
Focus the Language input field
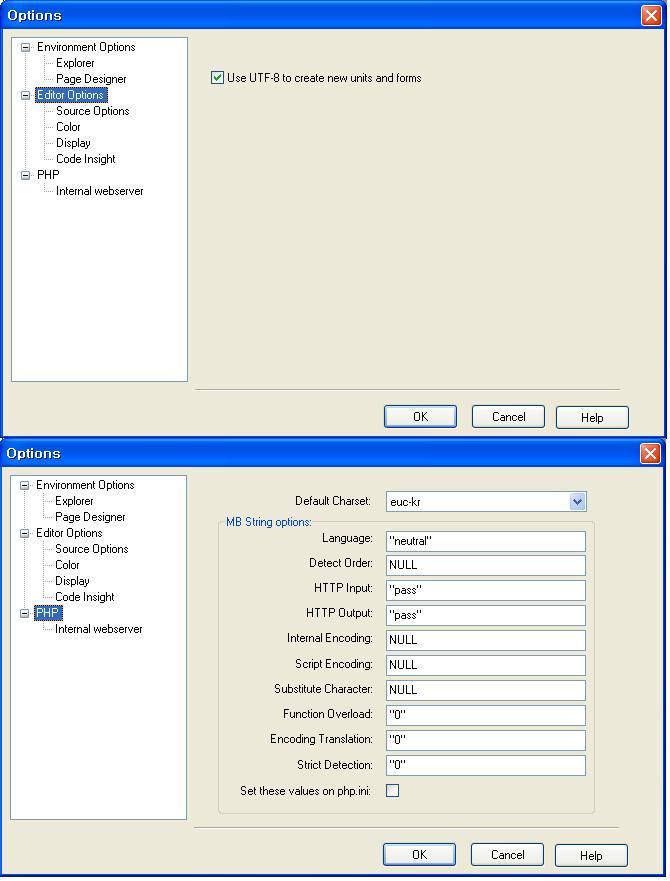click(486, 541)
